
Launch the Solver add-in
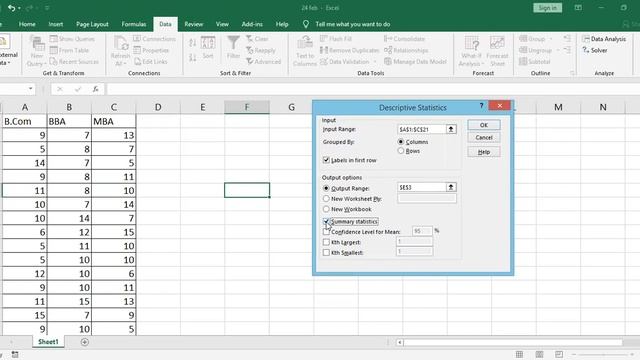pyautogui.click(x=595, y=50)
